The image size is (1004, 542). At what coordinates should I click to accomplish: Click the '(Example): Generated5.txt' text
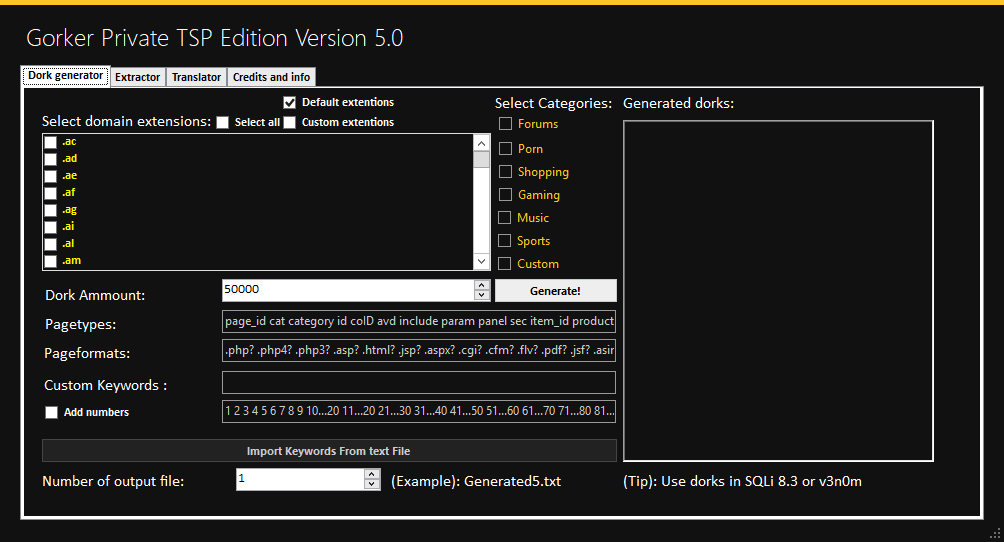(476, 481)
